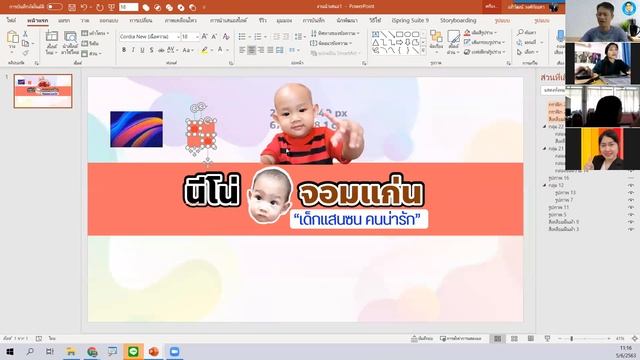Toggle the AutoSave switch
Screen dimensions: 640x360
(55, 7)
